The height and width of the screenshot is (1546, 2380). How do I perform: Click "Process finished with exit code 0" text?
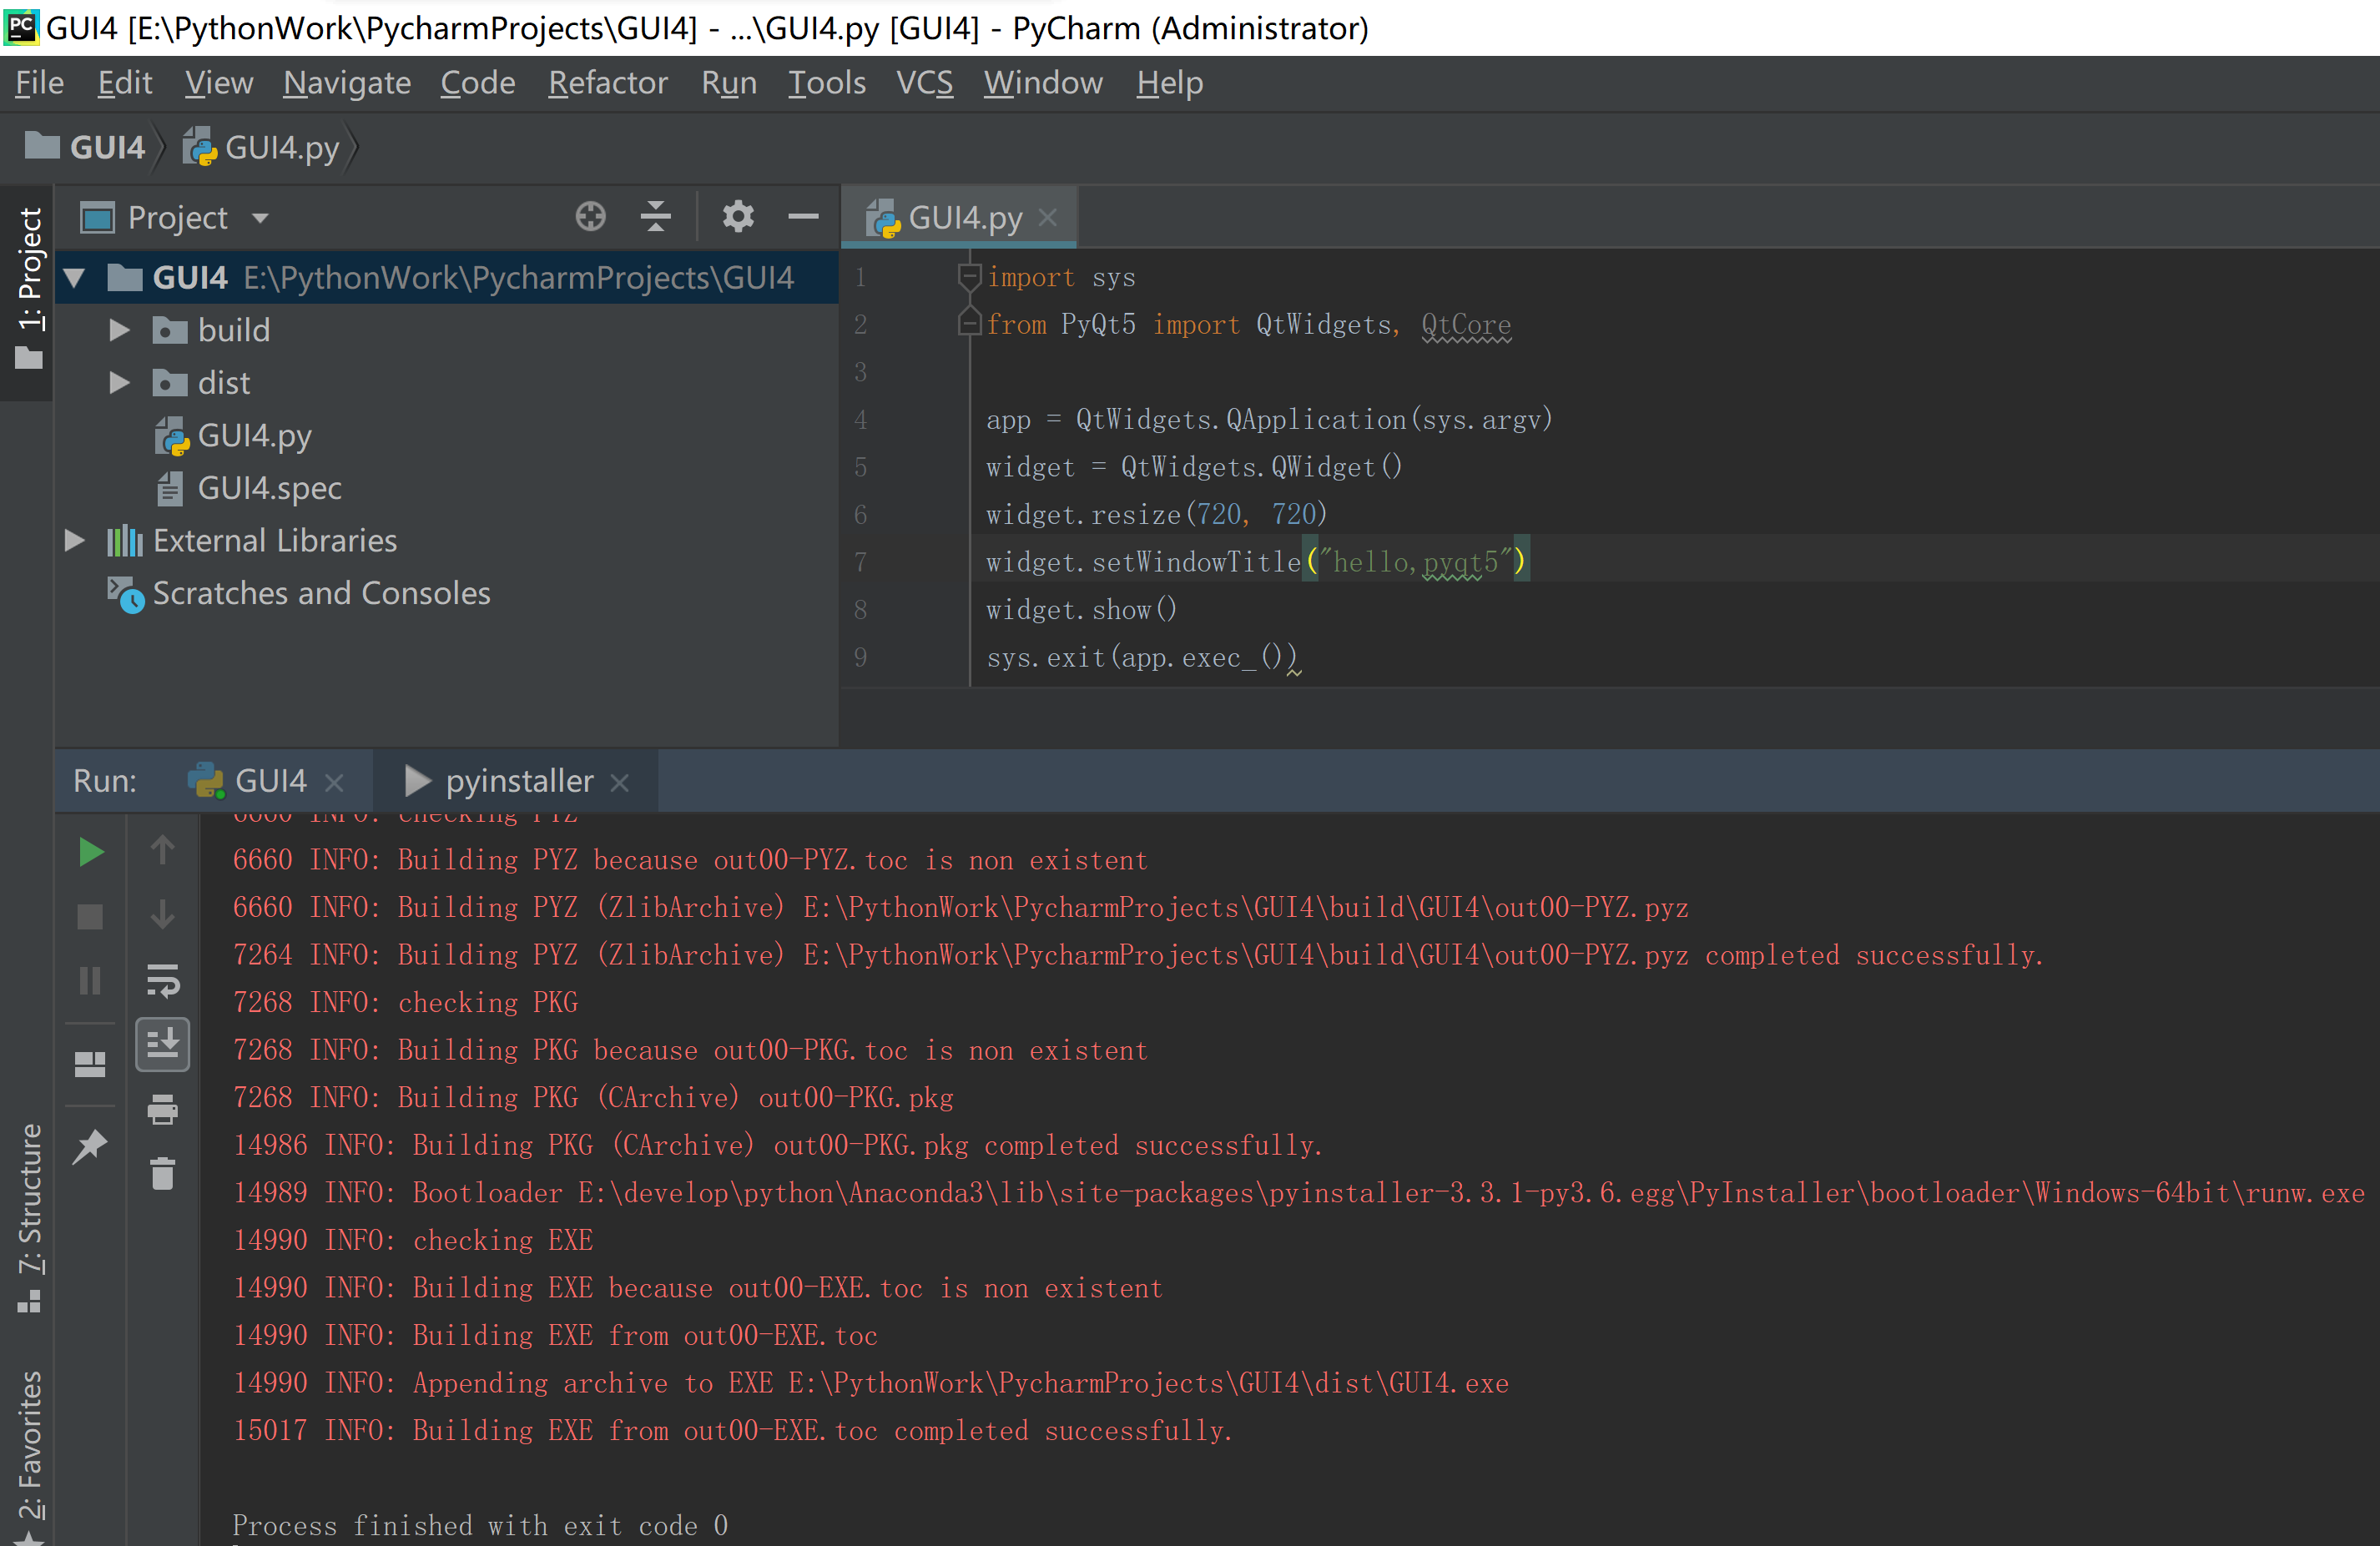(x=480, y=1526)
